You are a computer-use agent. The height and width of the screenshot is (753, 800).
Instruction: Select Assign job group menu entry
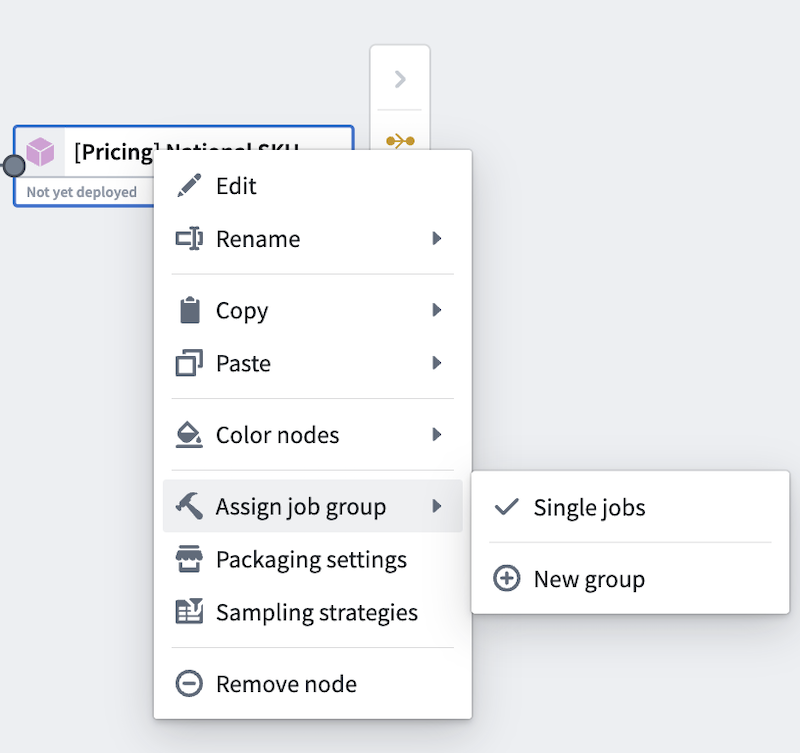pyautogui.click(x=313, y=506)
